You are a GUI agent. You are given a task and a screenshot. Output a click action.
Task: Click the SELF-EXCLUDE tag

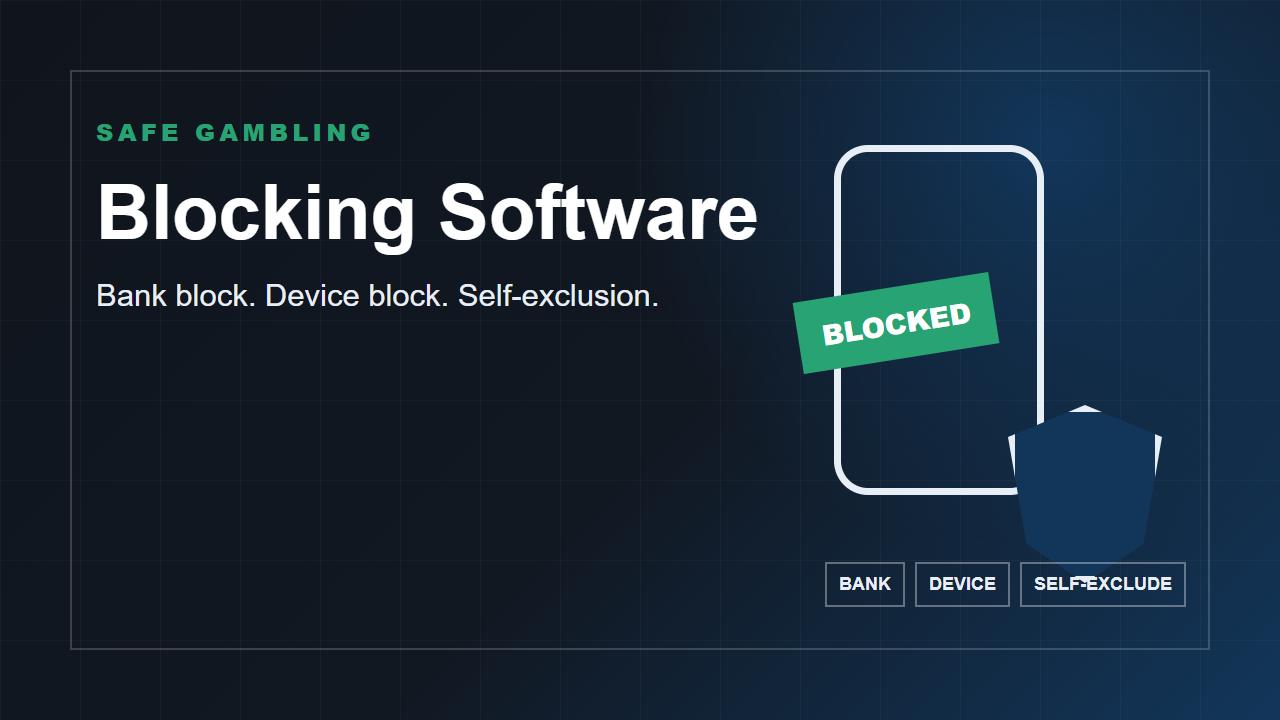[1103, 584]
